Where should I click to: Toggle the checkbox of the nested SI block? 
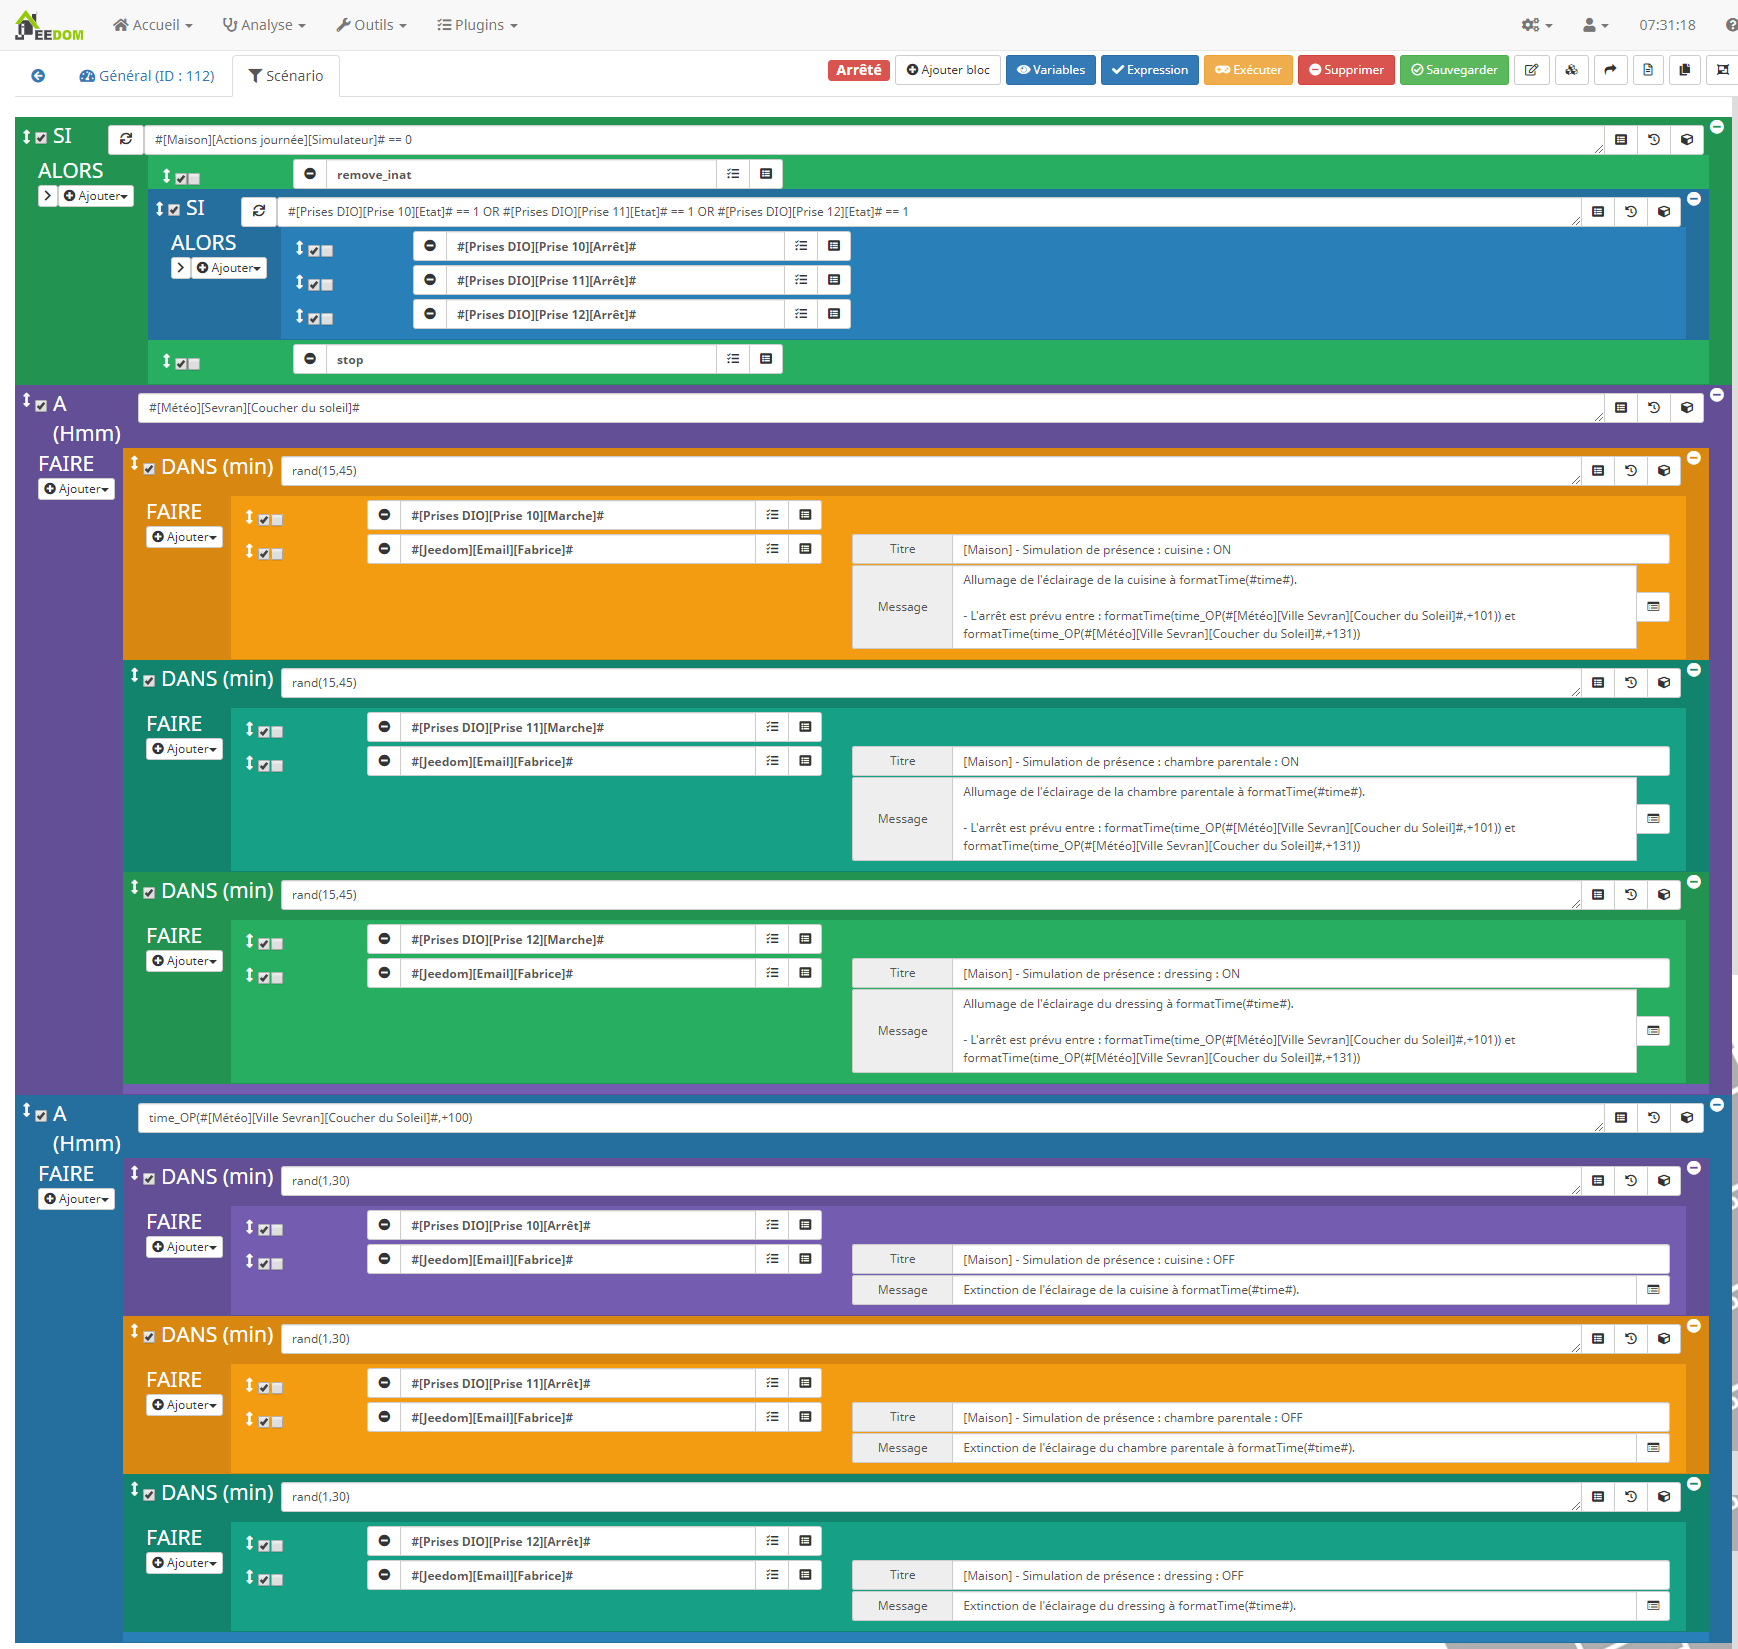pyautogui.click(x=174, y=210)
